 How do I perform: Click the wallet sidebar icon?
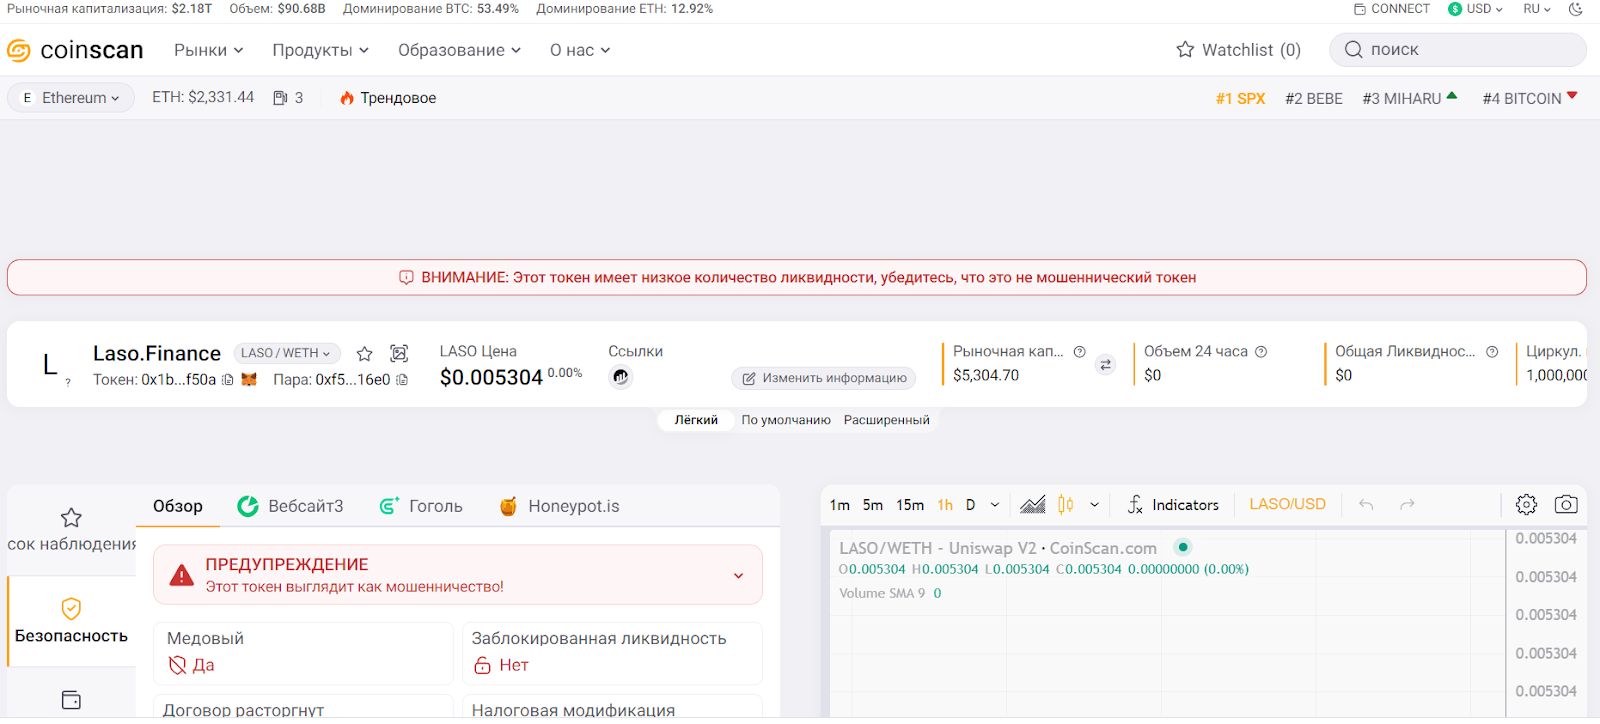[71, 700]
